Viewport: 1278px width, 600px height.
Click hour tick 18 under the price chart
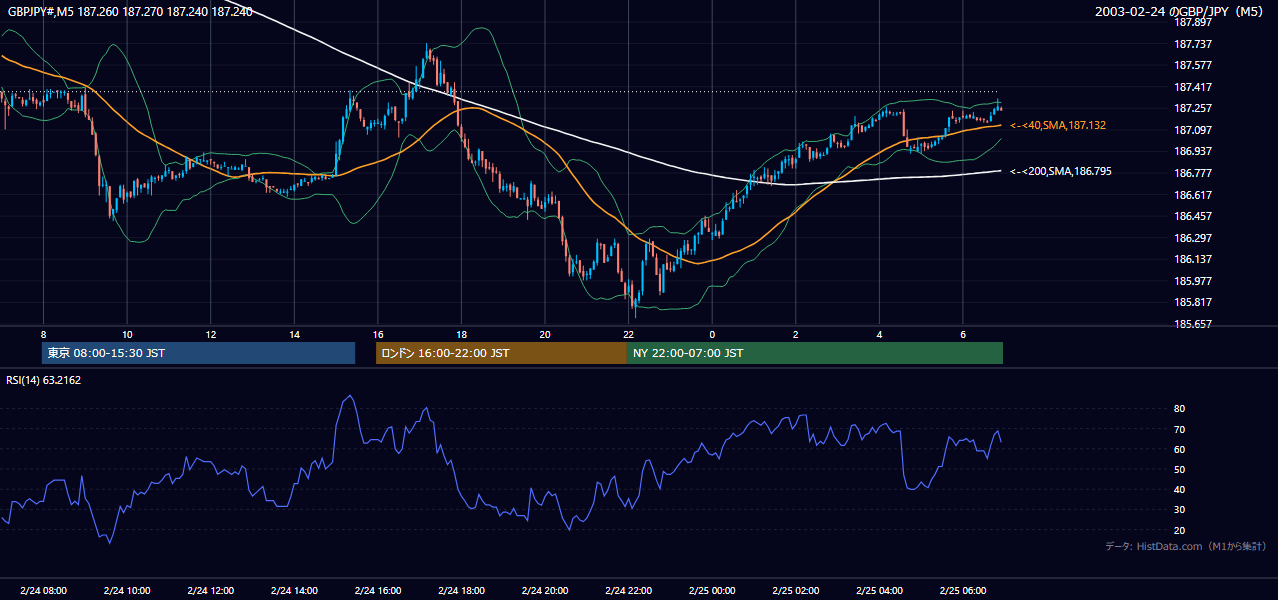461,334
